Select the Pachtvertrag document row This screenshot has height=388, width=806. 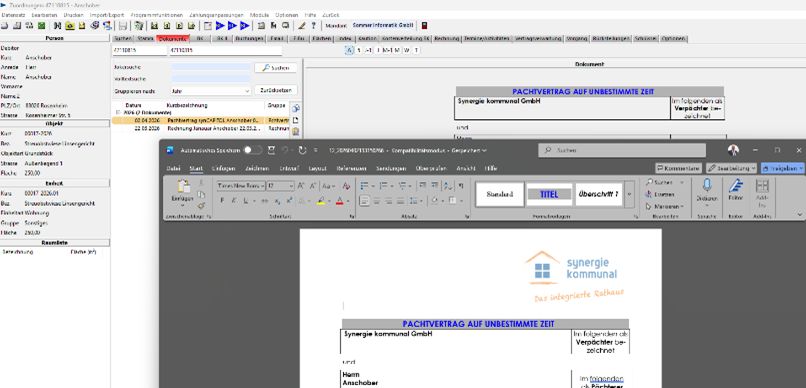(x=201, y=120)
